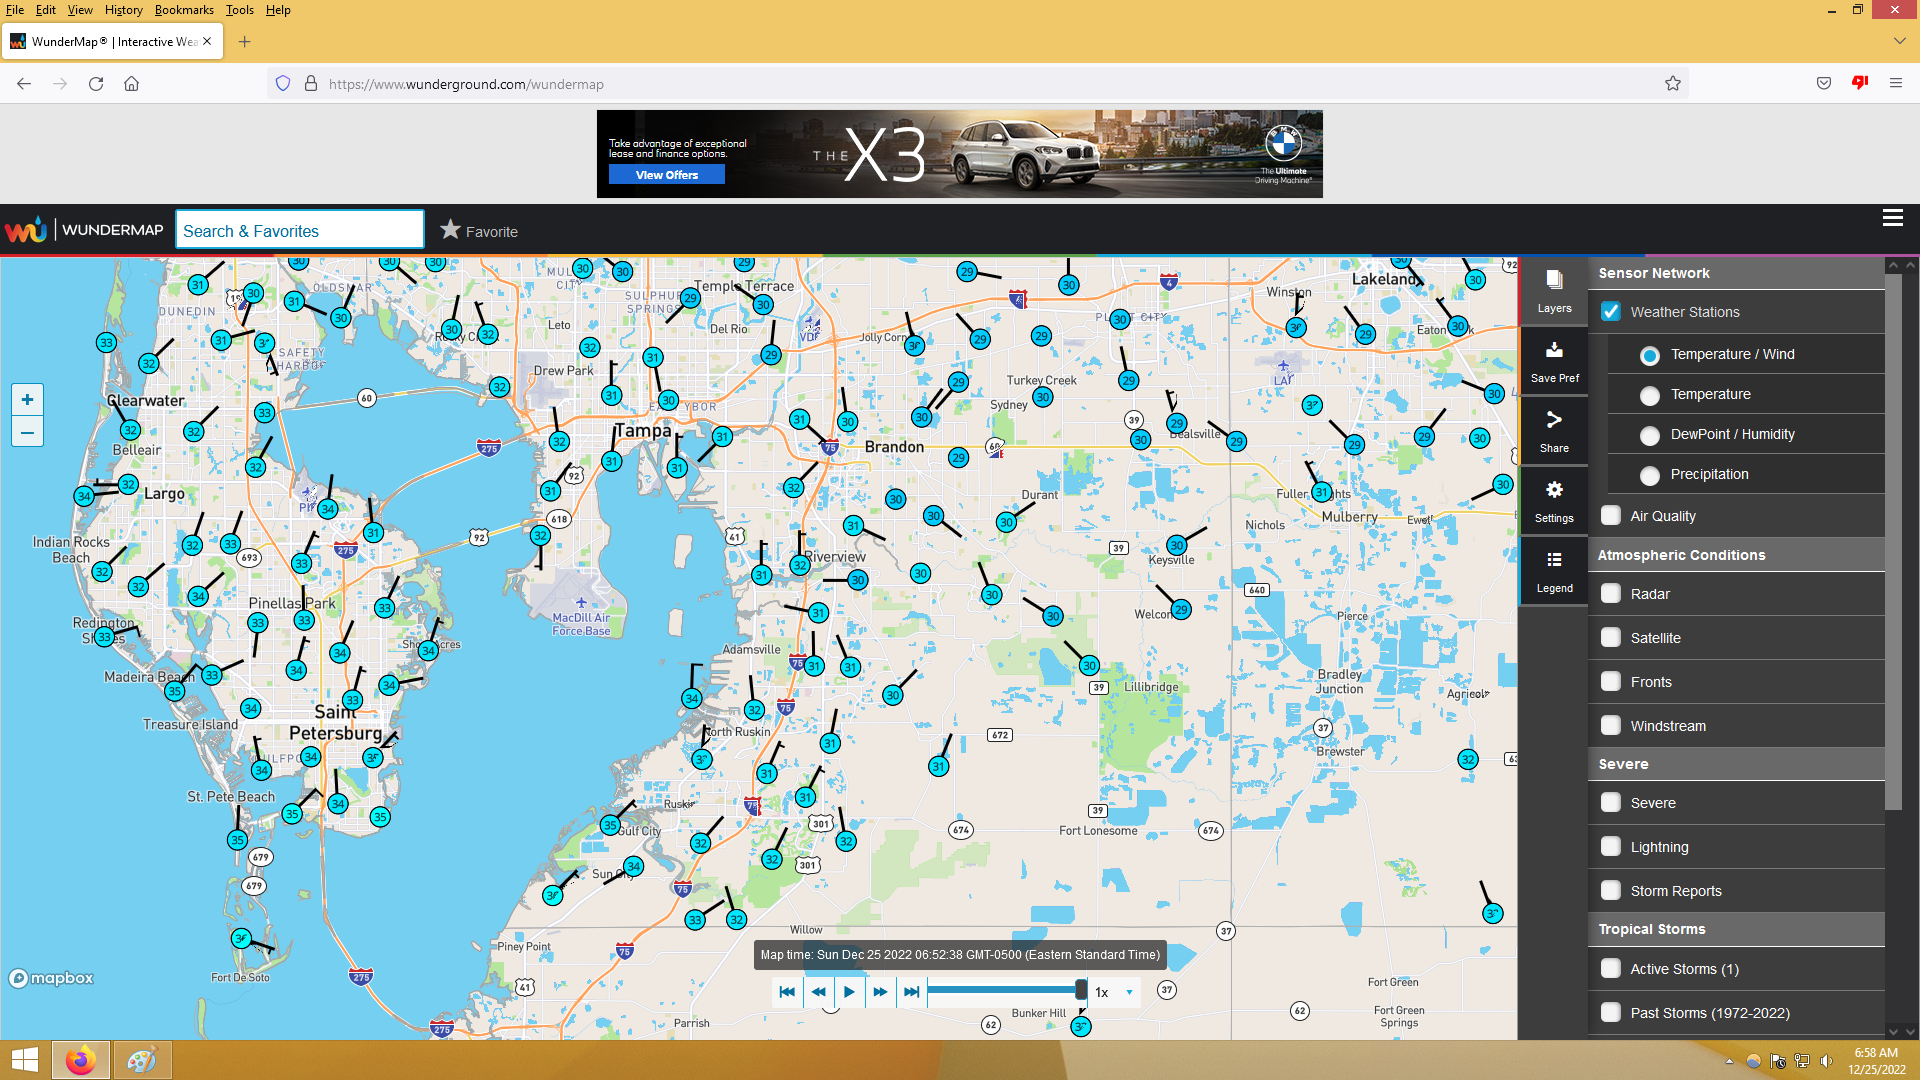Image resolution: width=1920 pixels, height=1080 pixels.
Task: Click the timeline slider handle
Action: tap(1081, 990)
